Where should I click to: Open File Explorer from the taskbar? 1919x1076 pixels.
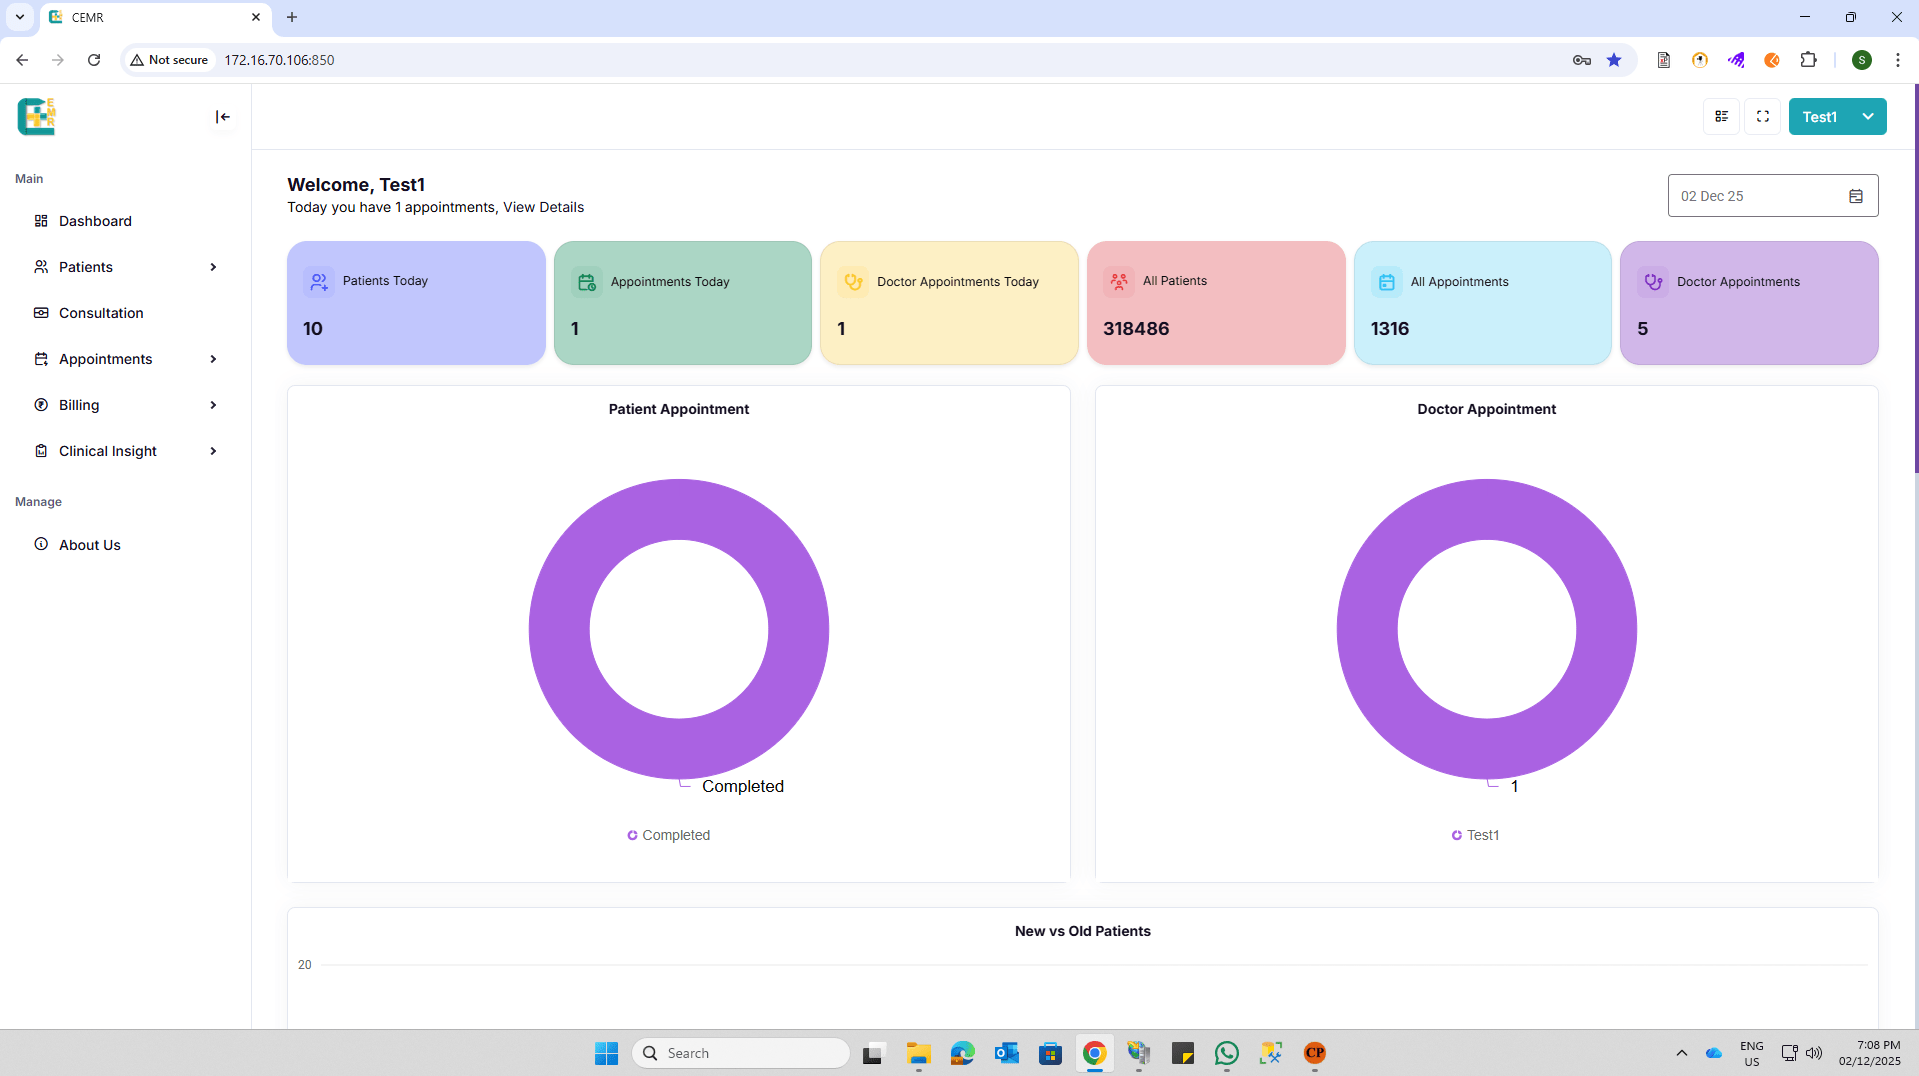click(918, 1053)
